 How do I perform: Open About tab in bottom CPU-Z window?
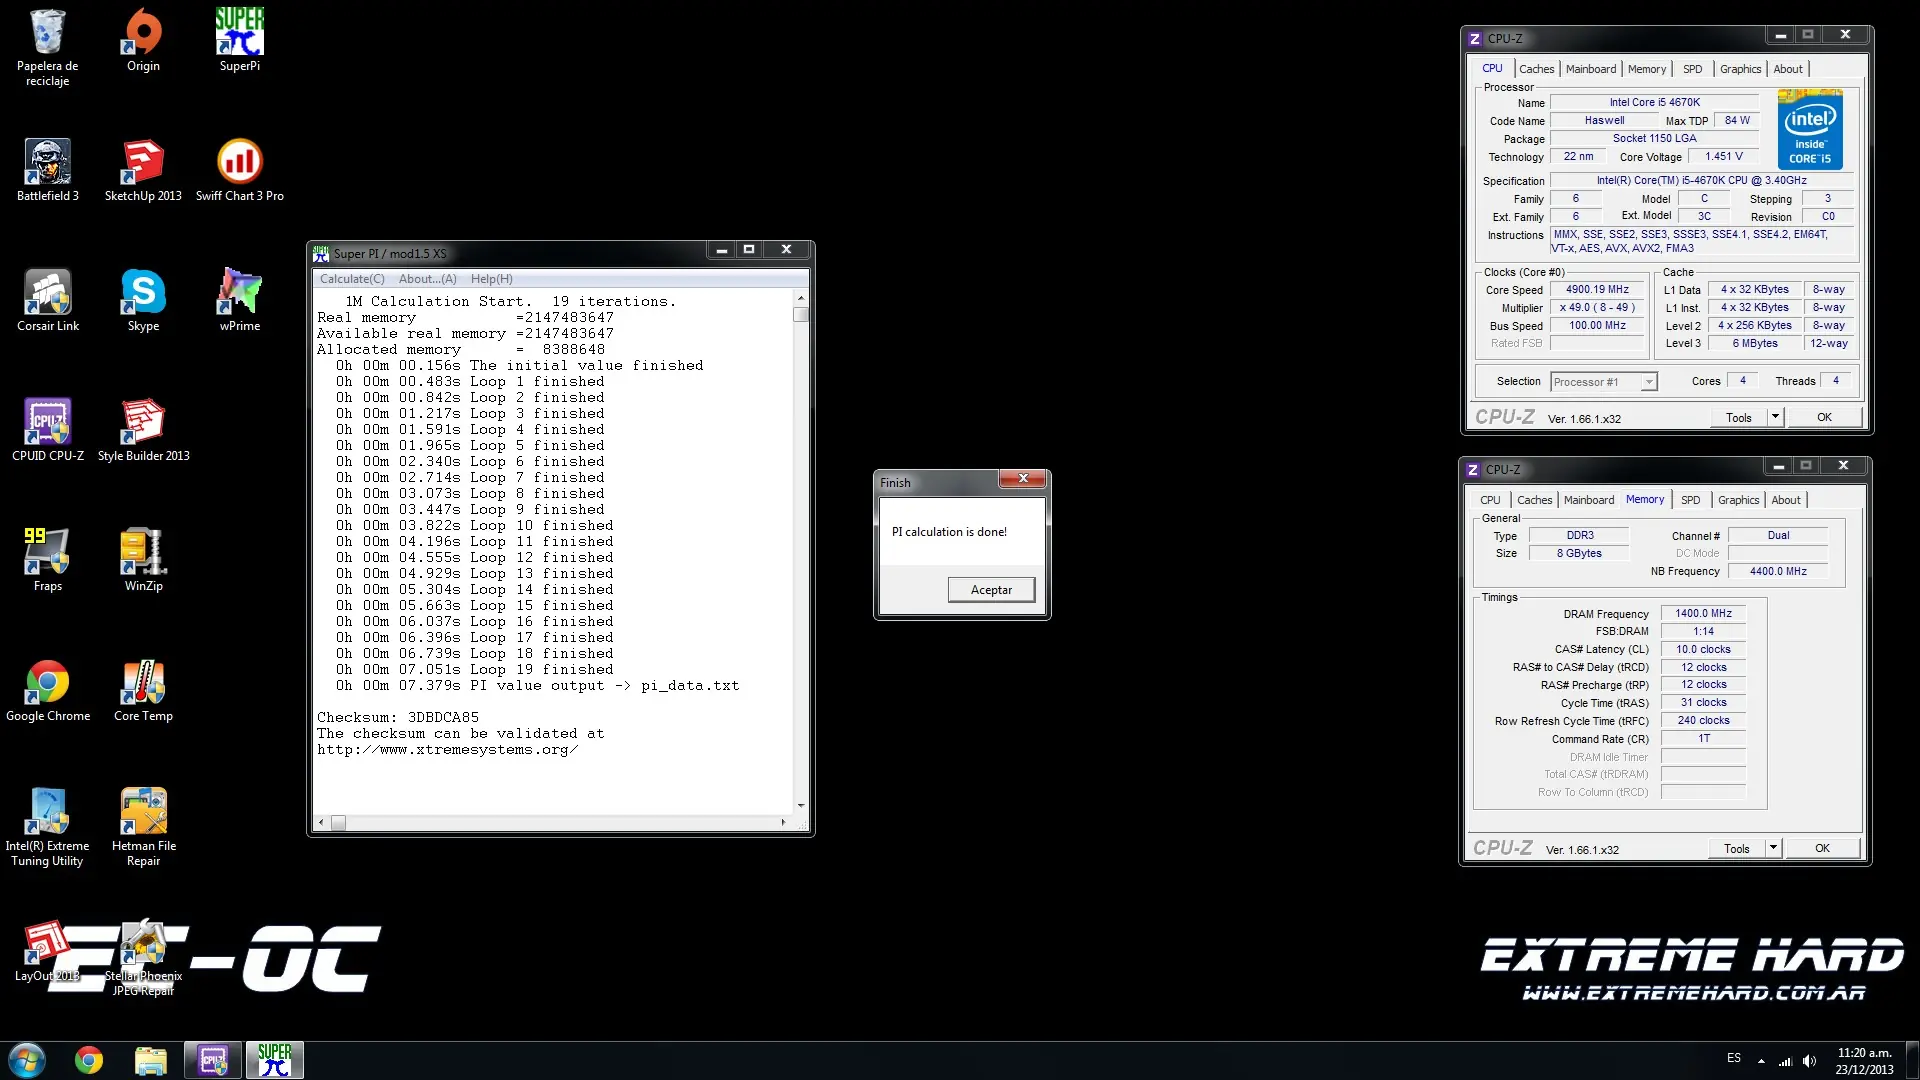(x=1786, y=500)
